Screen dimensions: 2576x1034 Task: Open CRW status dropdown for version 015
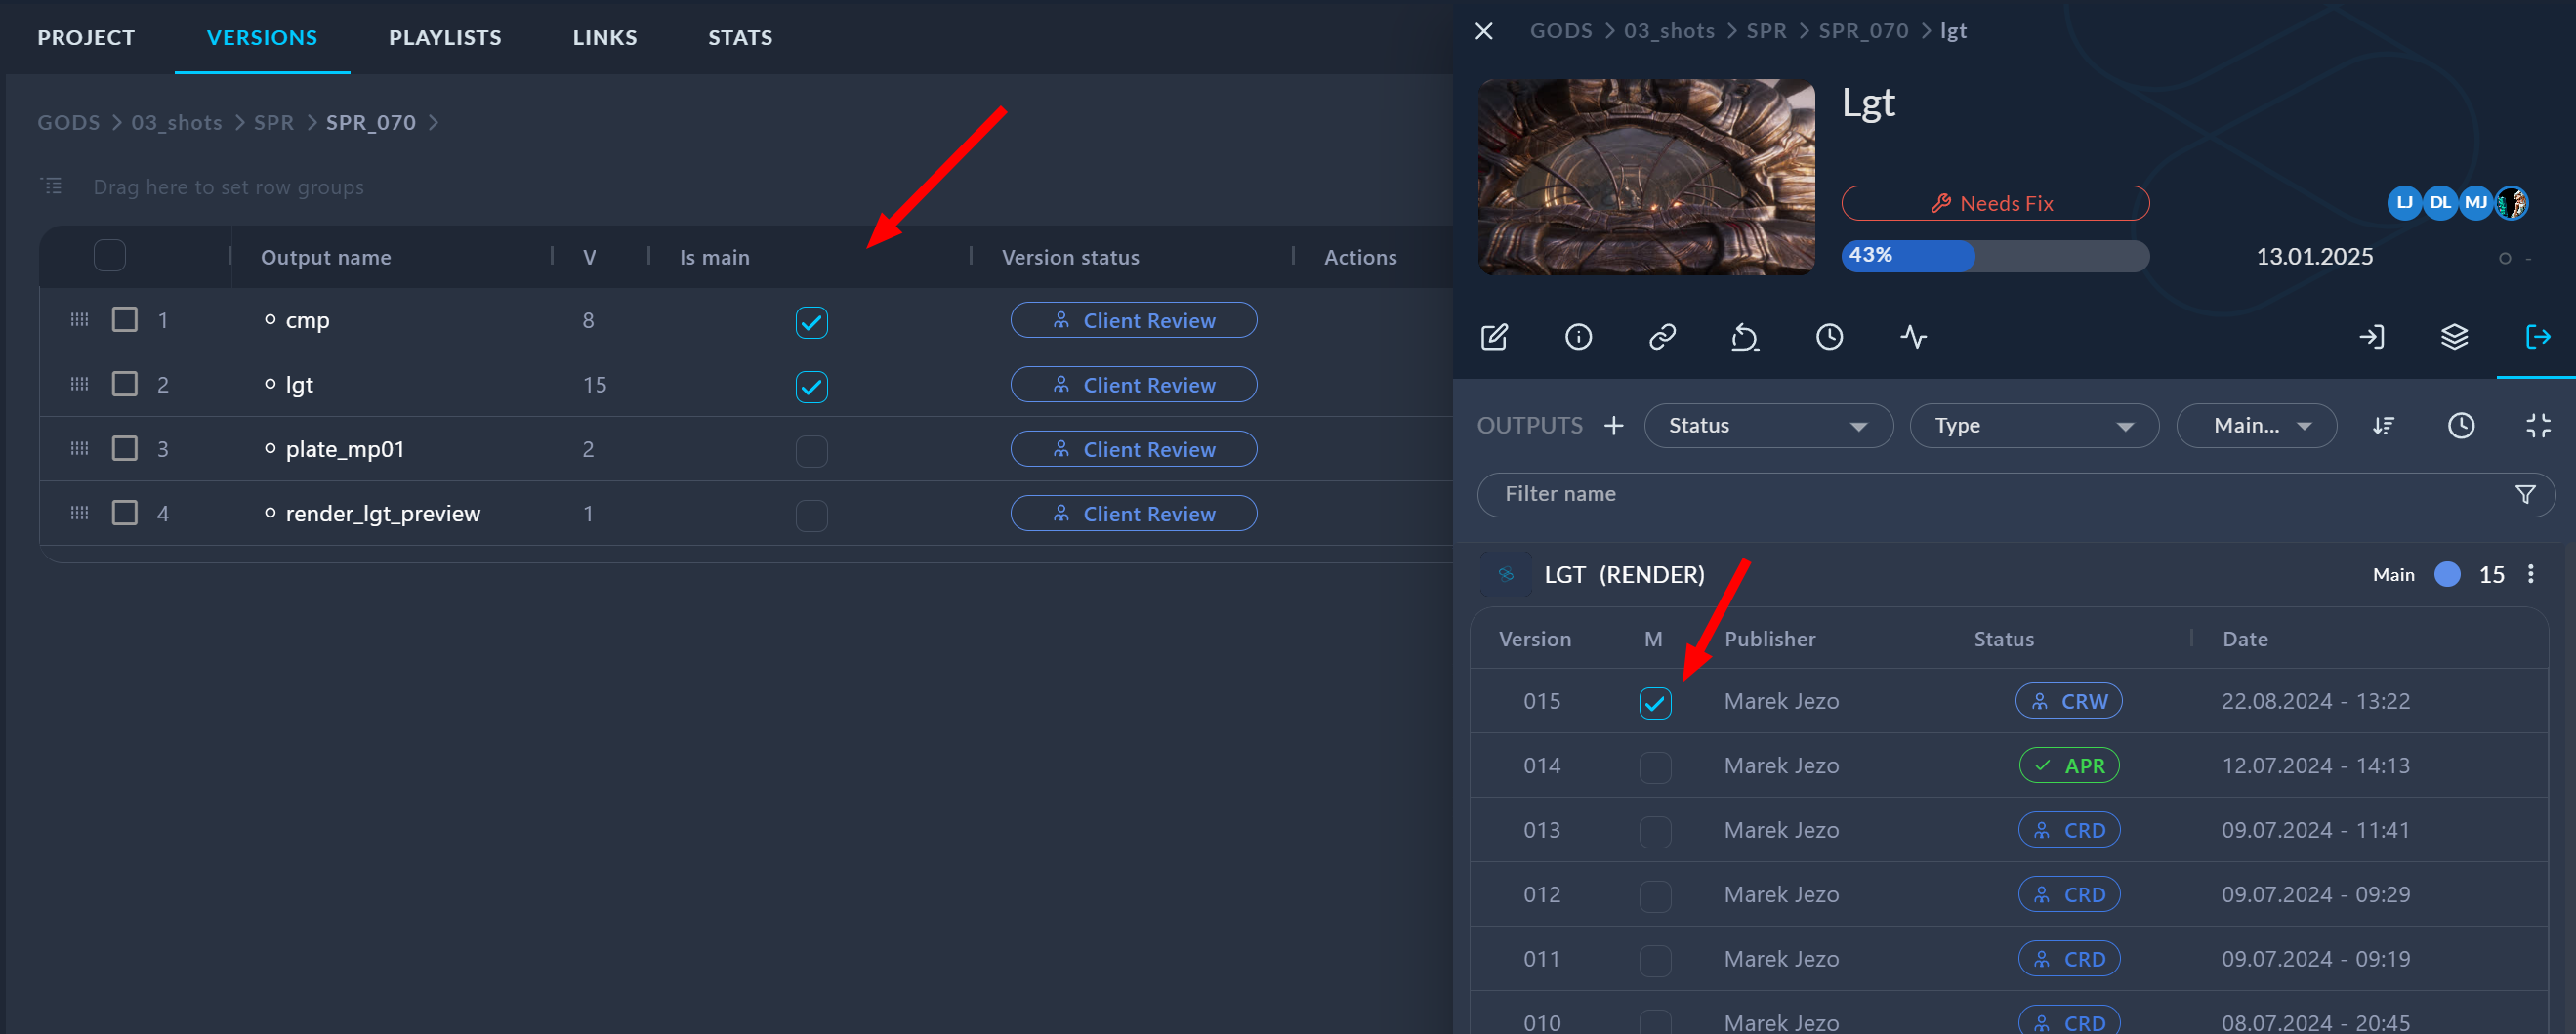click(x=2069, y=701)
